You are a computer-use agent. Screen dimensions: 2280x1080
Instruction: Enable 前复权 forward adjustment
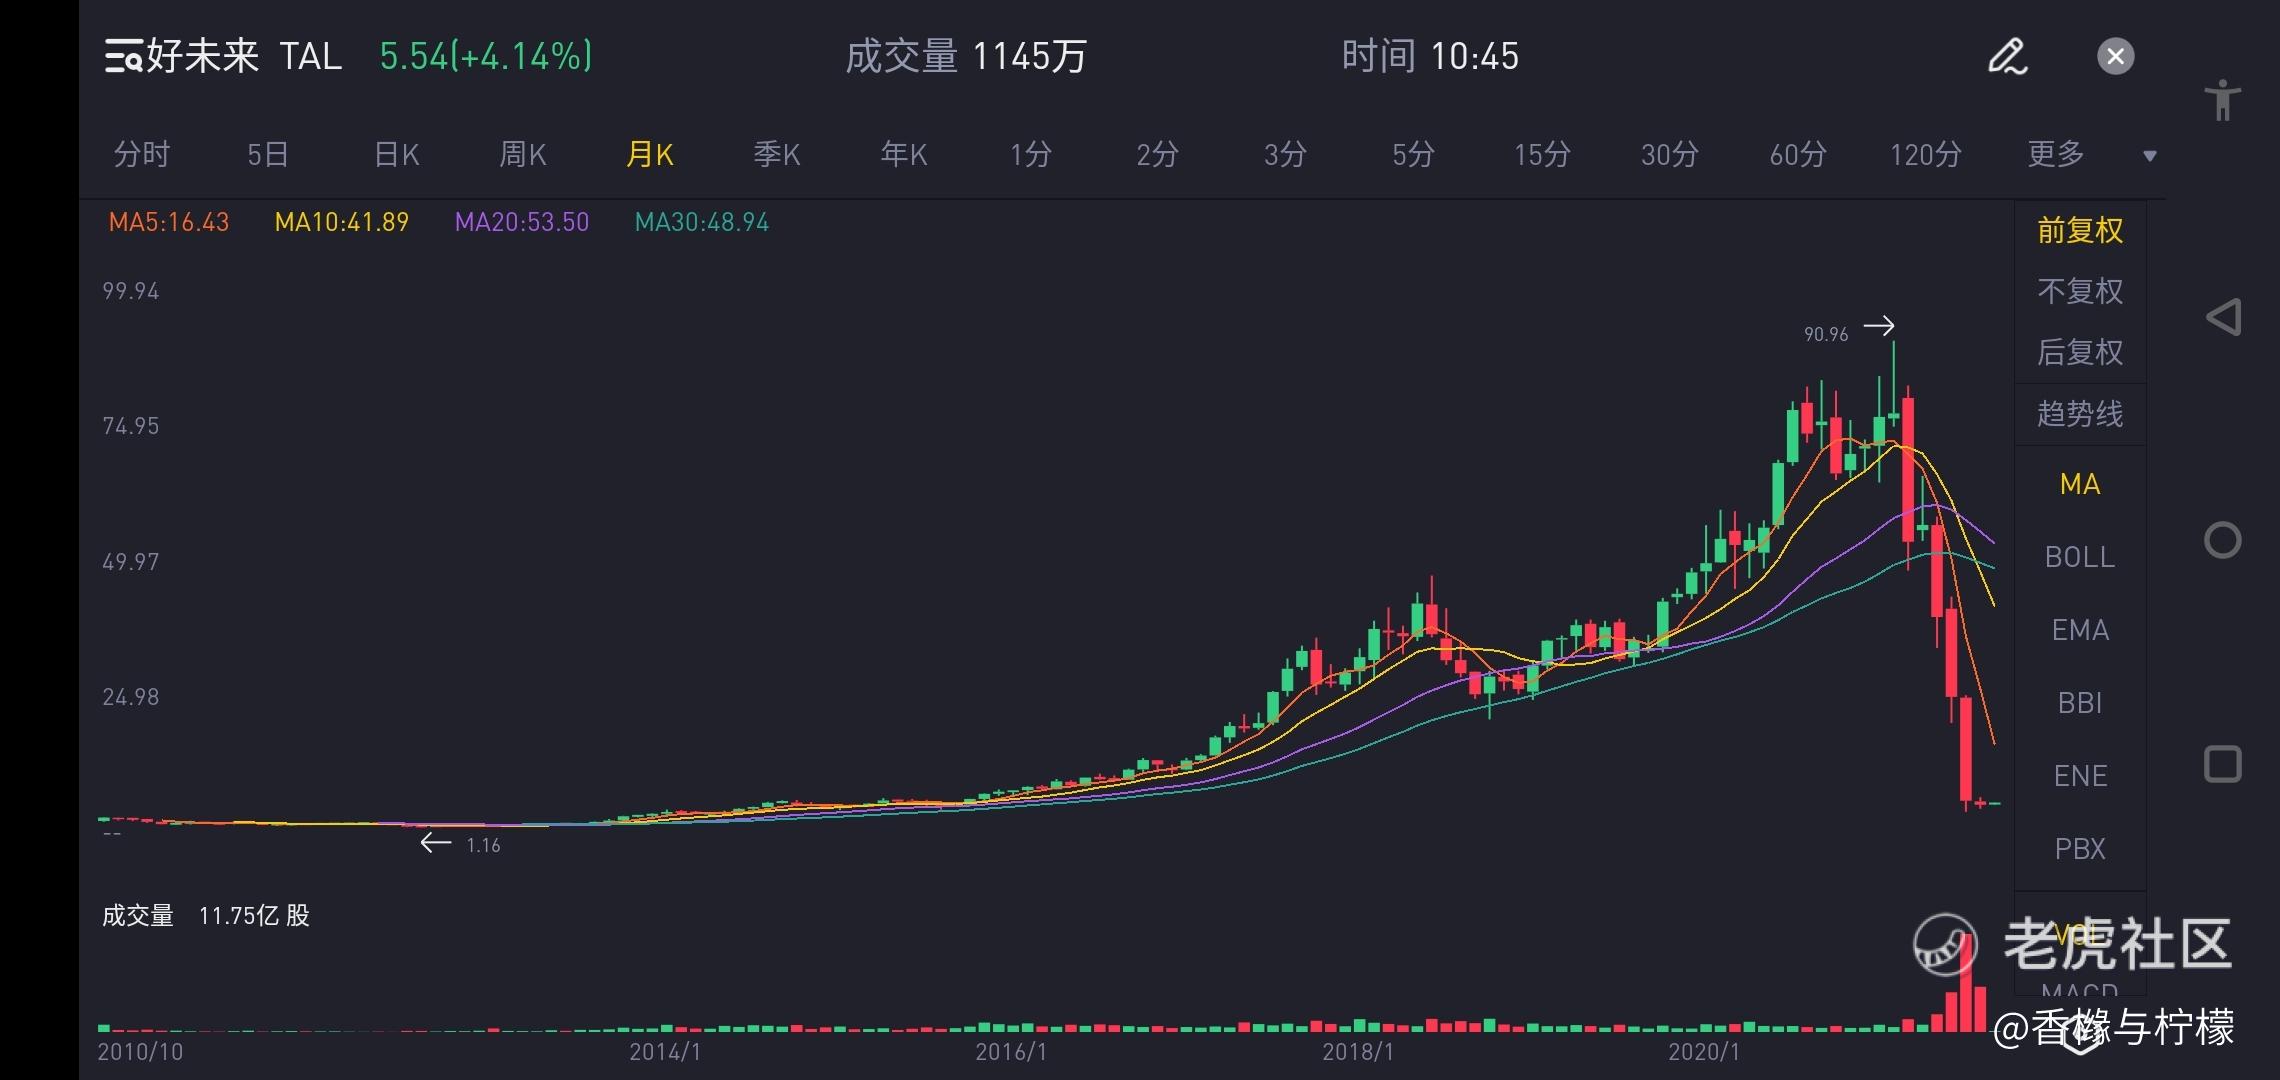click(x=2080, y=231)
